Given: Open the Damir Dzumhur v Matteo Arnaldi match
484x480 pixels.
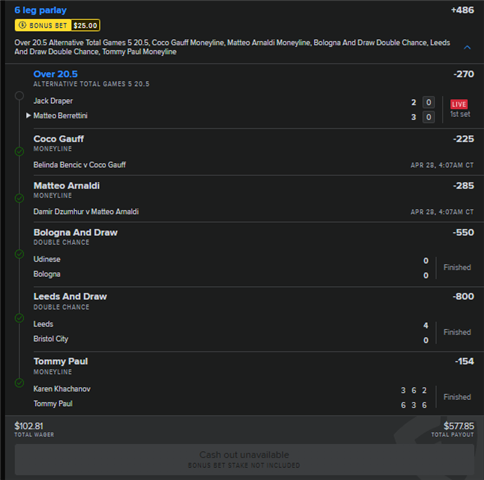Looking at the screenshot, I should (x=86, y=212).
